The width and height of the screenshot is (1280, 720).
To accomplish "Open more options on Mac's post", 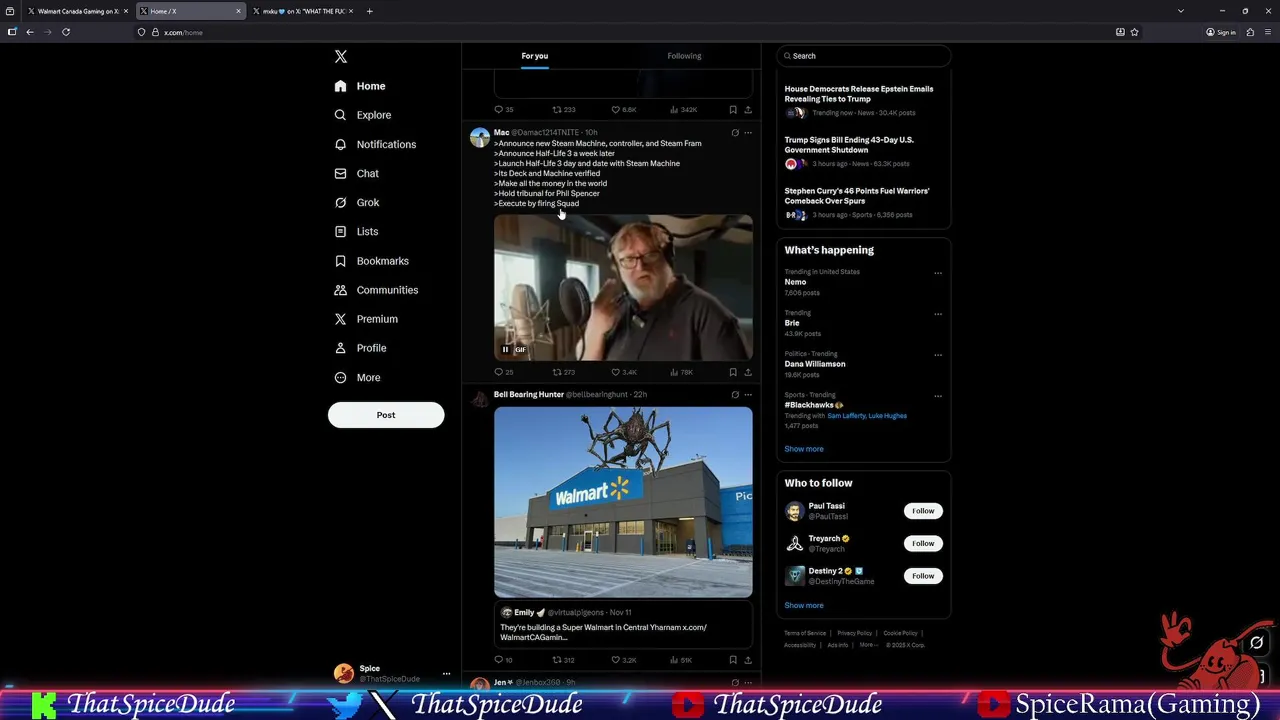I will tap(747, 132).
